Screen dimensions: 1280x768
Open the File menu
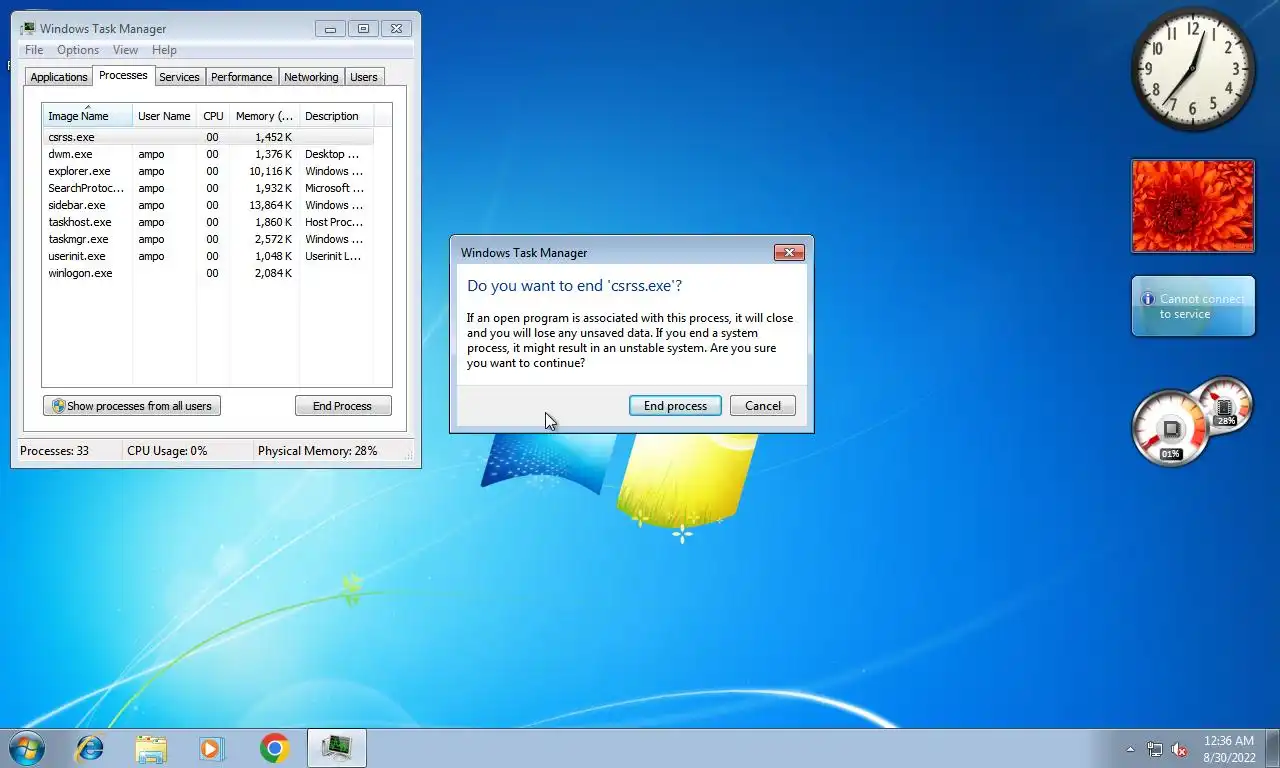pos(34,50)
